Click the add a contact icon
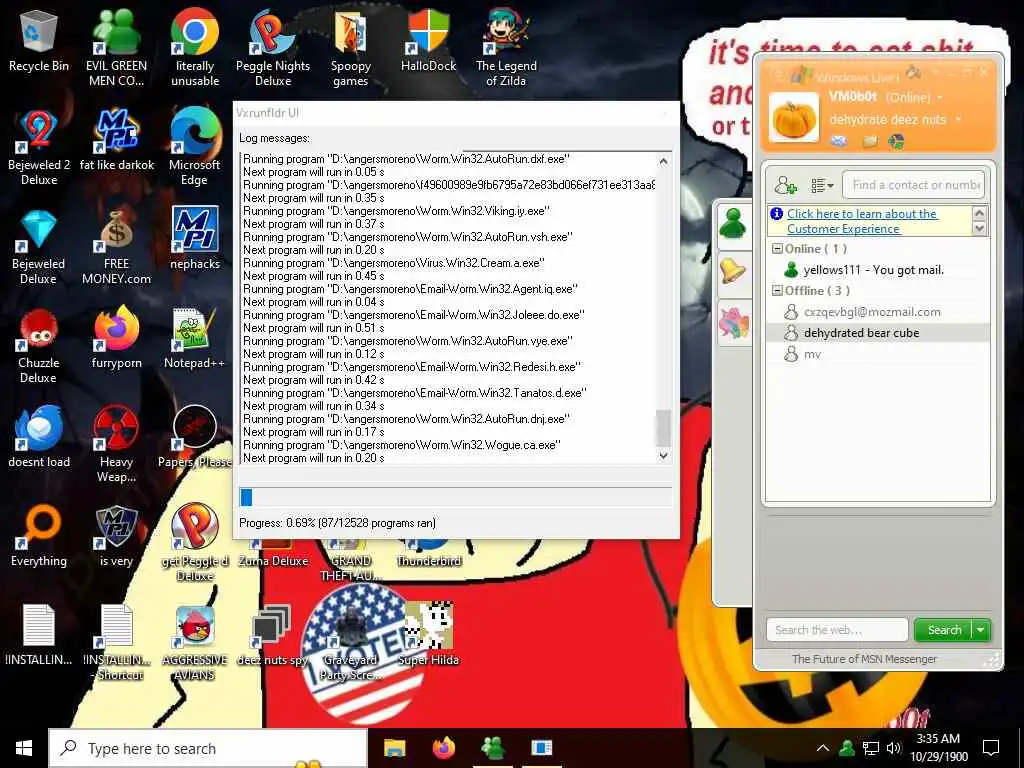 point(786,185)
